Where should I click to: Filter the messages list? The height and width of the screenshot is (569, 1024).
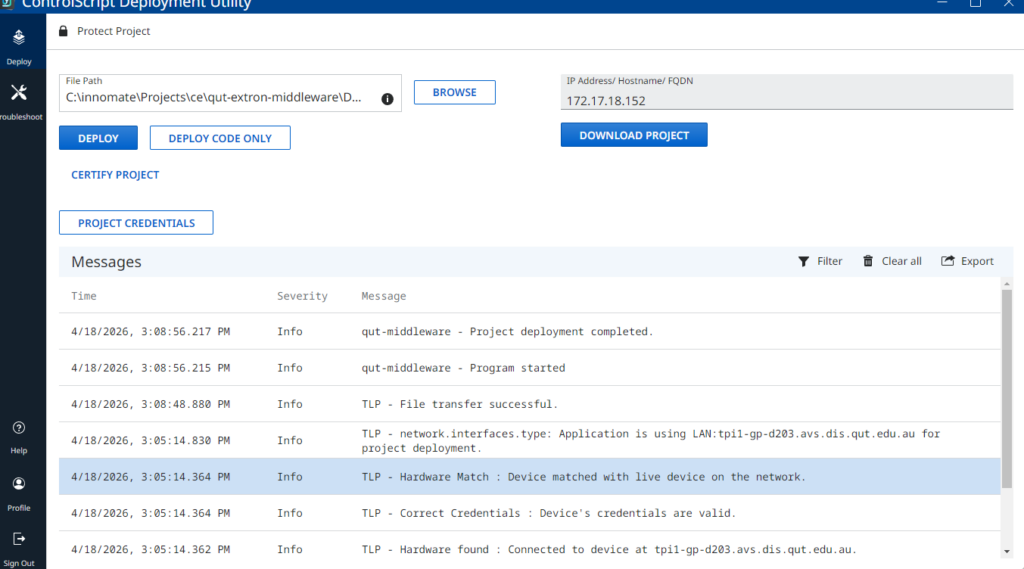(x=820, y=261)
